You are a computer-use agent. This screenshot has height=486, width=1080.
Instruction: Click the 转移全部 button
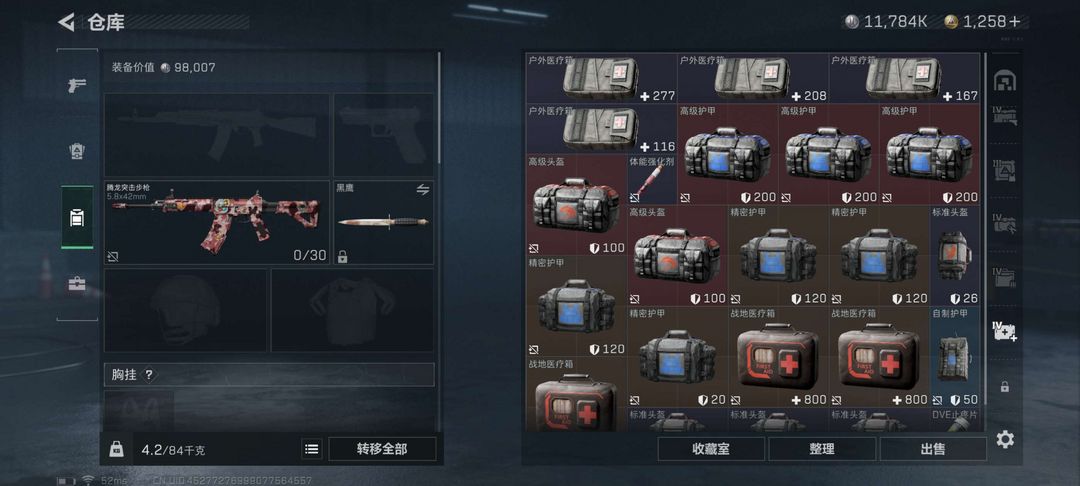point(382,449)
